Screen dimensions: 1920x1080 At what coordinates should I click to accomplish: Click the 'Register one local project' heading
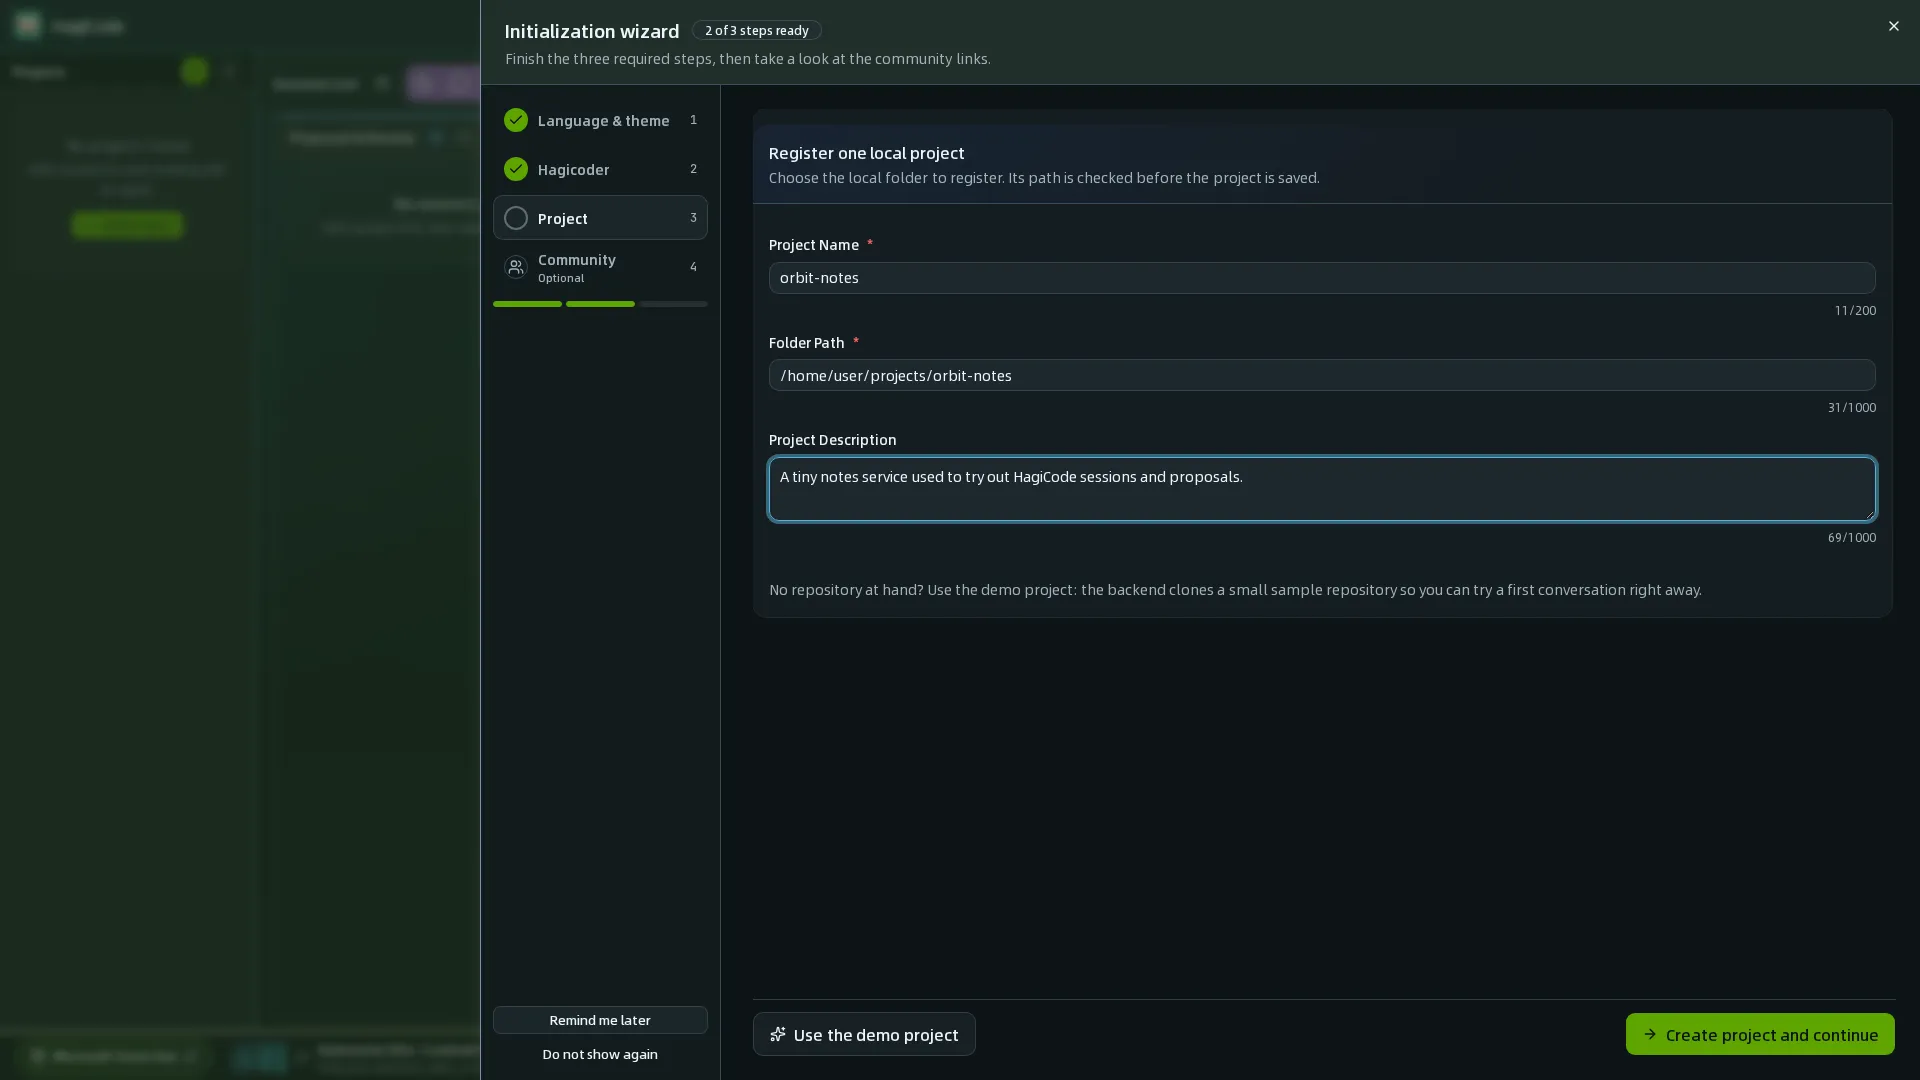click(x=866, y=153)
